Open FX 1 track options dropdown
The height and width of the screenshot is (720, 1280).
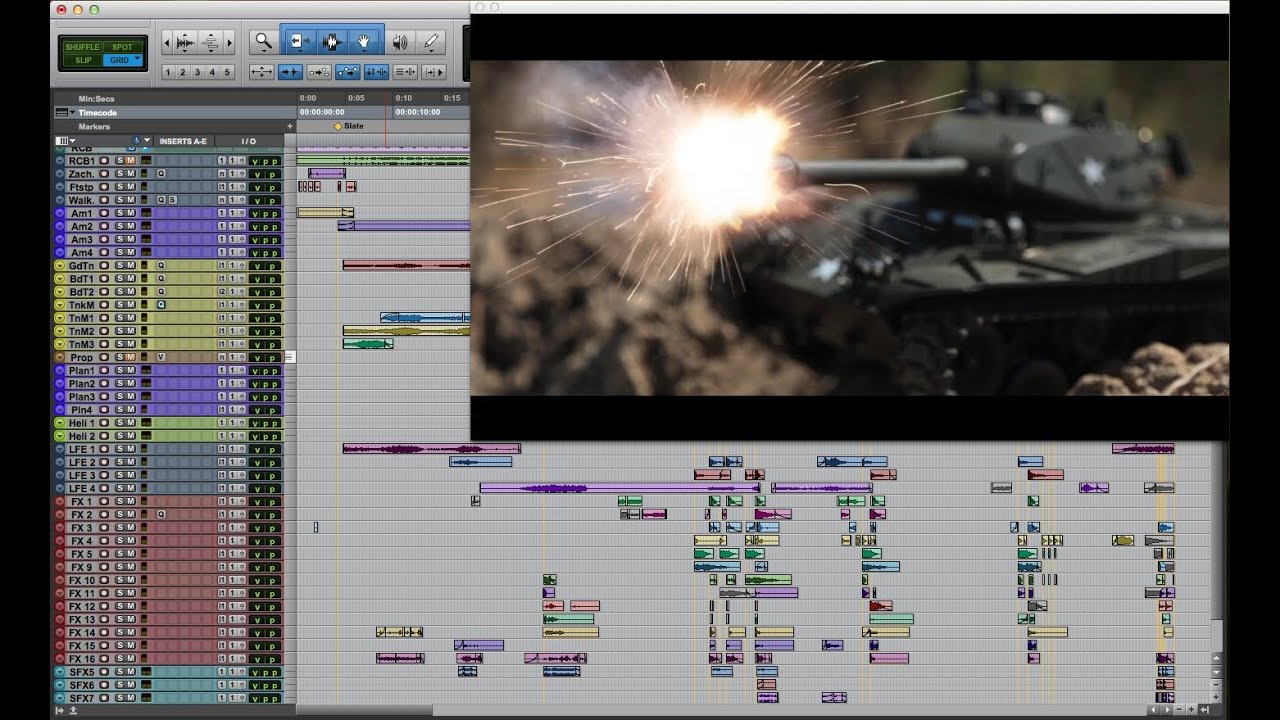(x=59, y=501)
